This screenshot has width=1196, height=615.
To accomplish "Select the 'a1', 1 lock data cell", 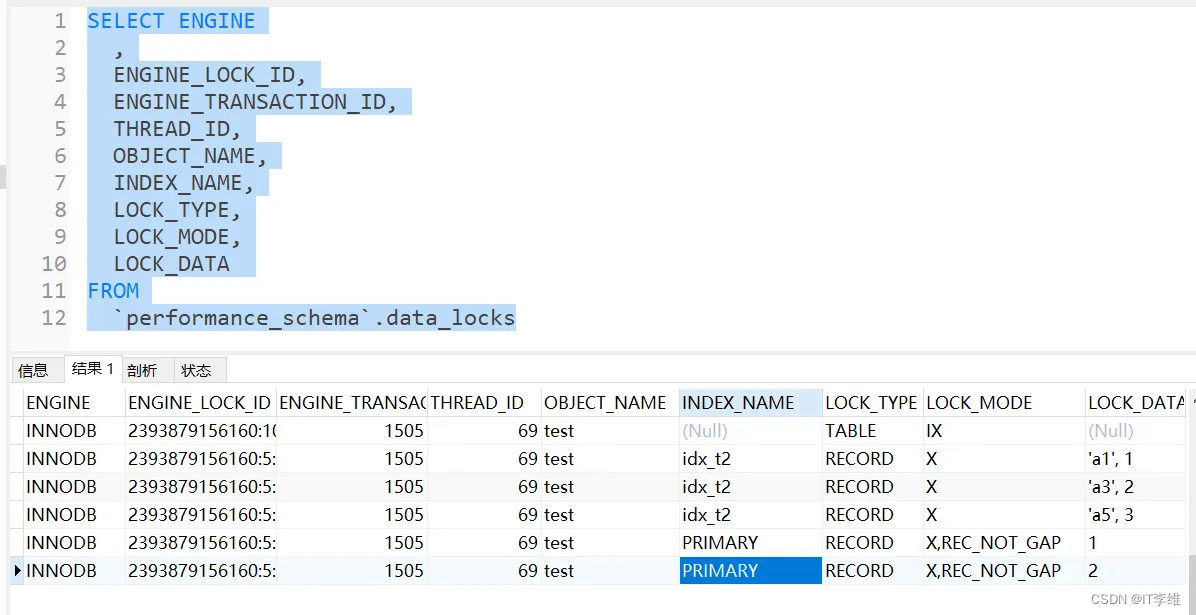I will click(x=1136, y=459).
